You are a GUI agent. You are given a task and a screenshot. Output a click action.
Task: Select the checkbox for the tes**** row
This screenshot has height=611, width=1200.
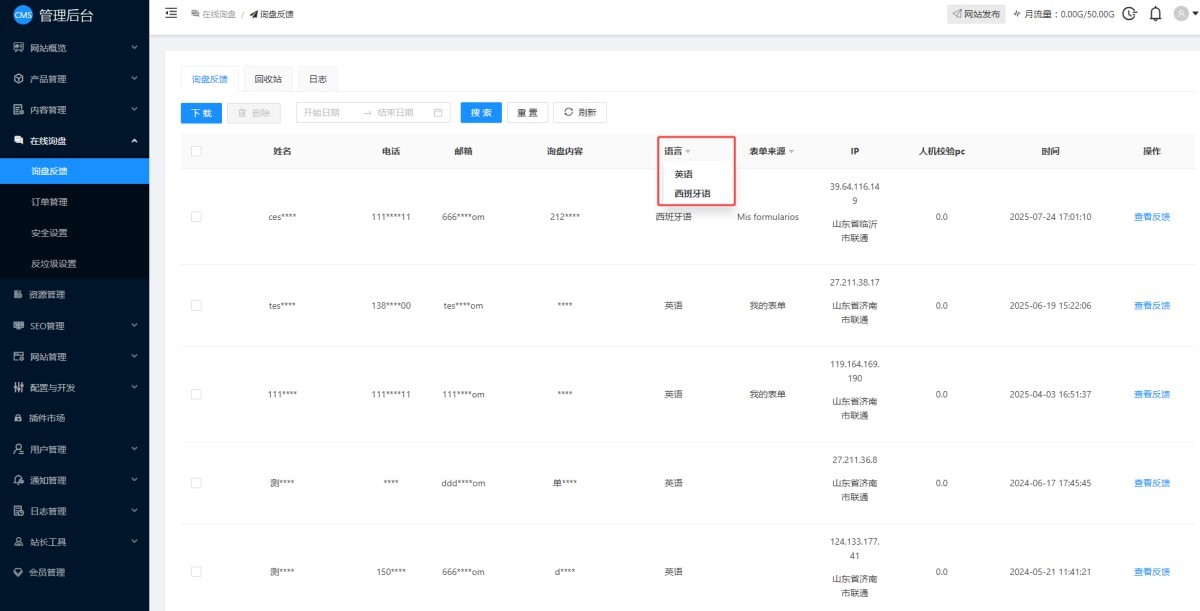tap(196, 306)
